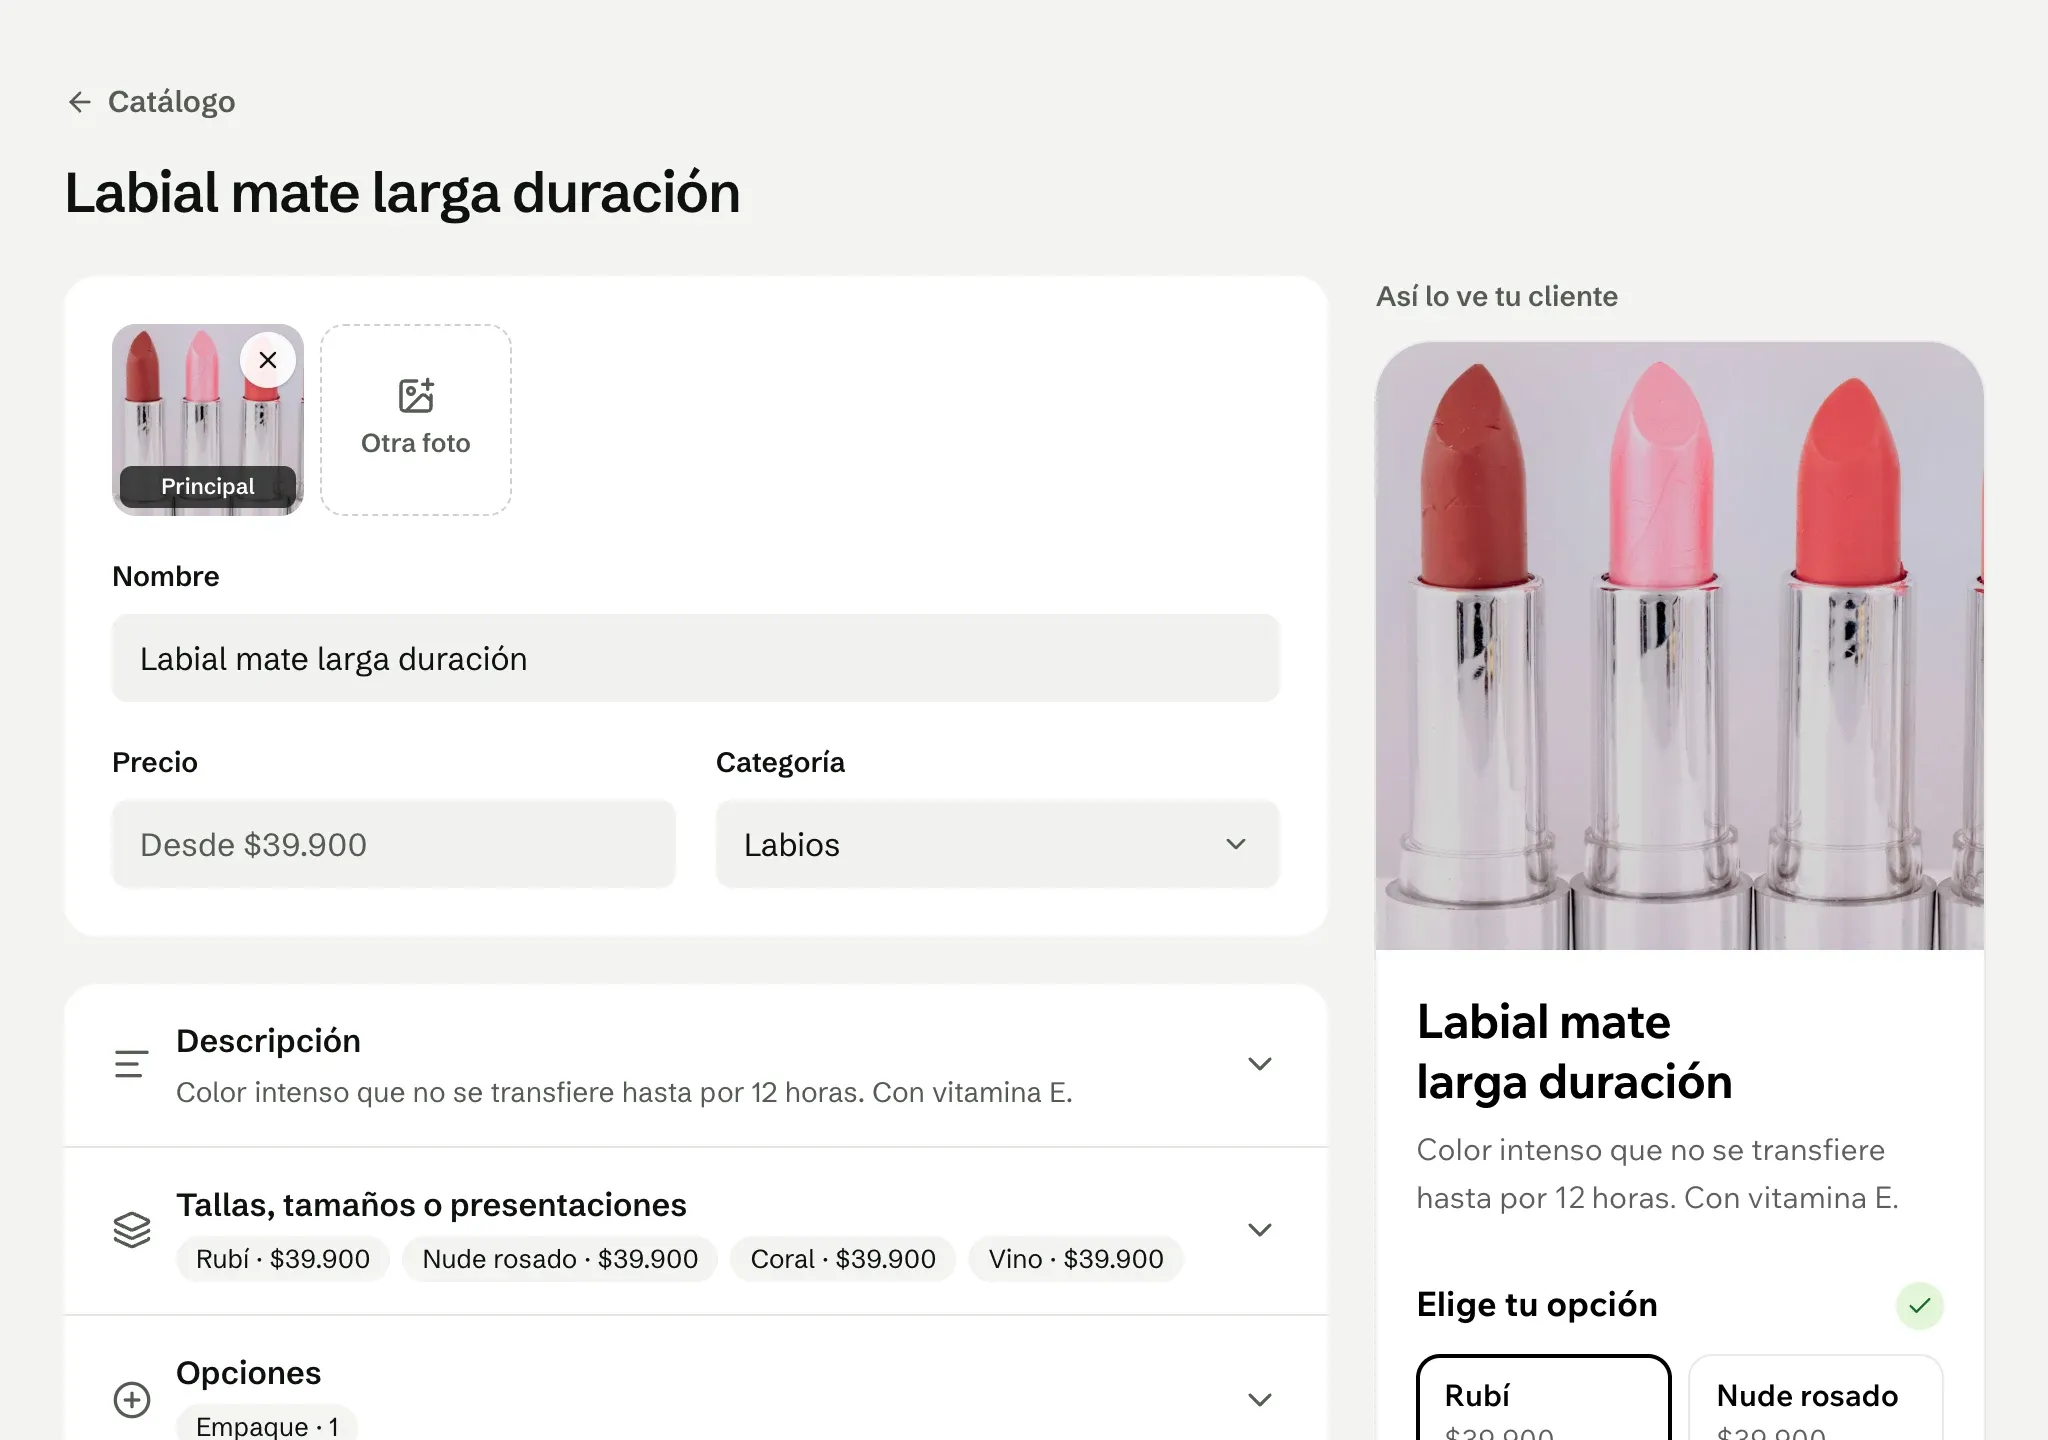Expand the Opciones section chevron
Image resolution: width=2048 pixels, height=1440 pixels.
click(1260, 1400)
